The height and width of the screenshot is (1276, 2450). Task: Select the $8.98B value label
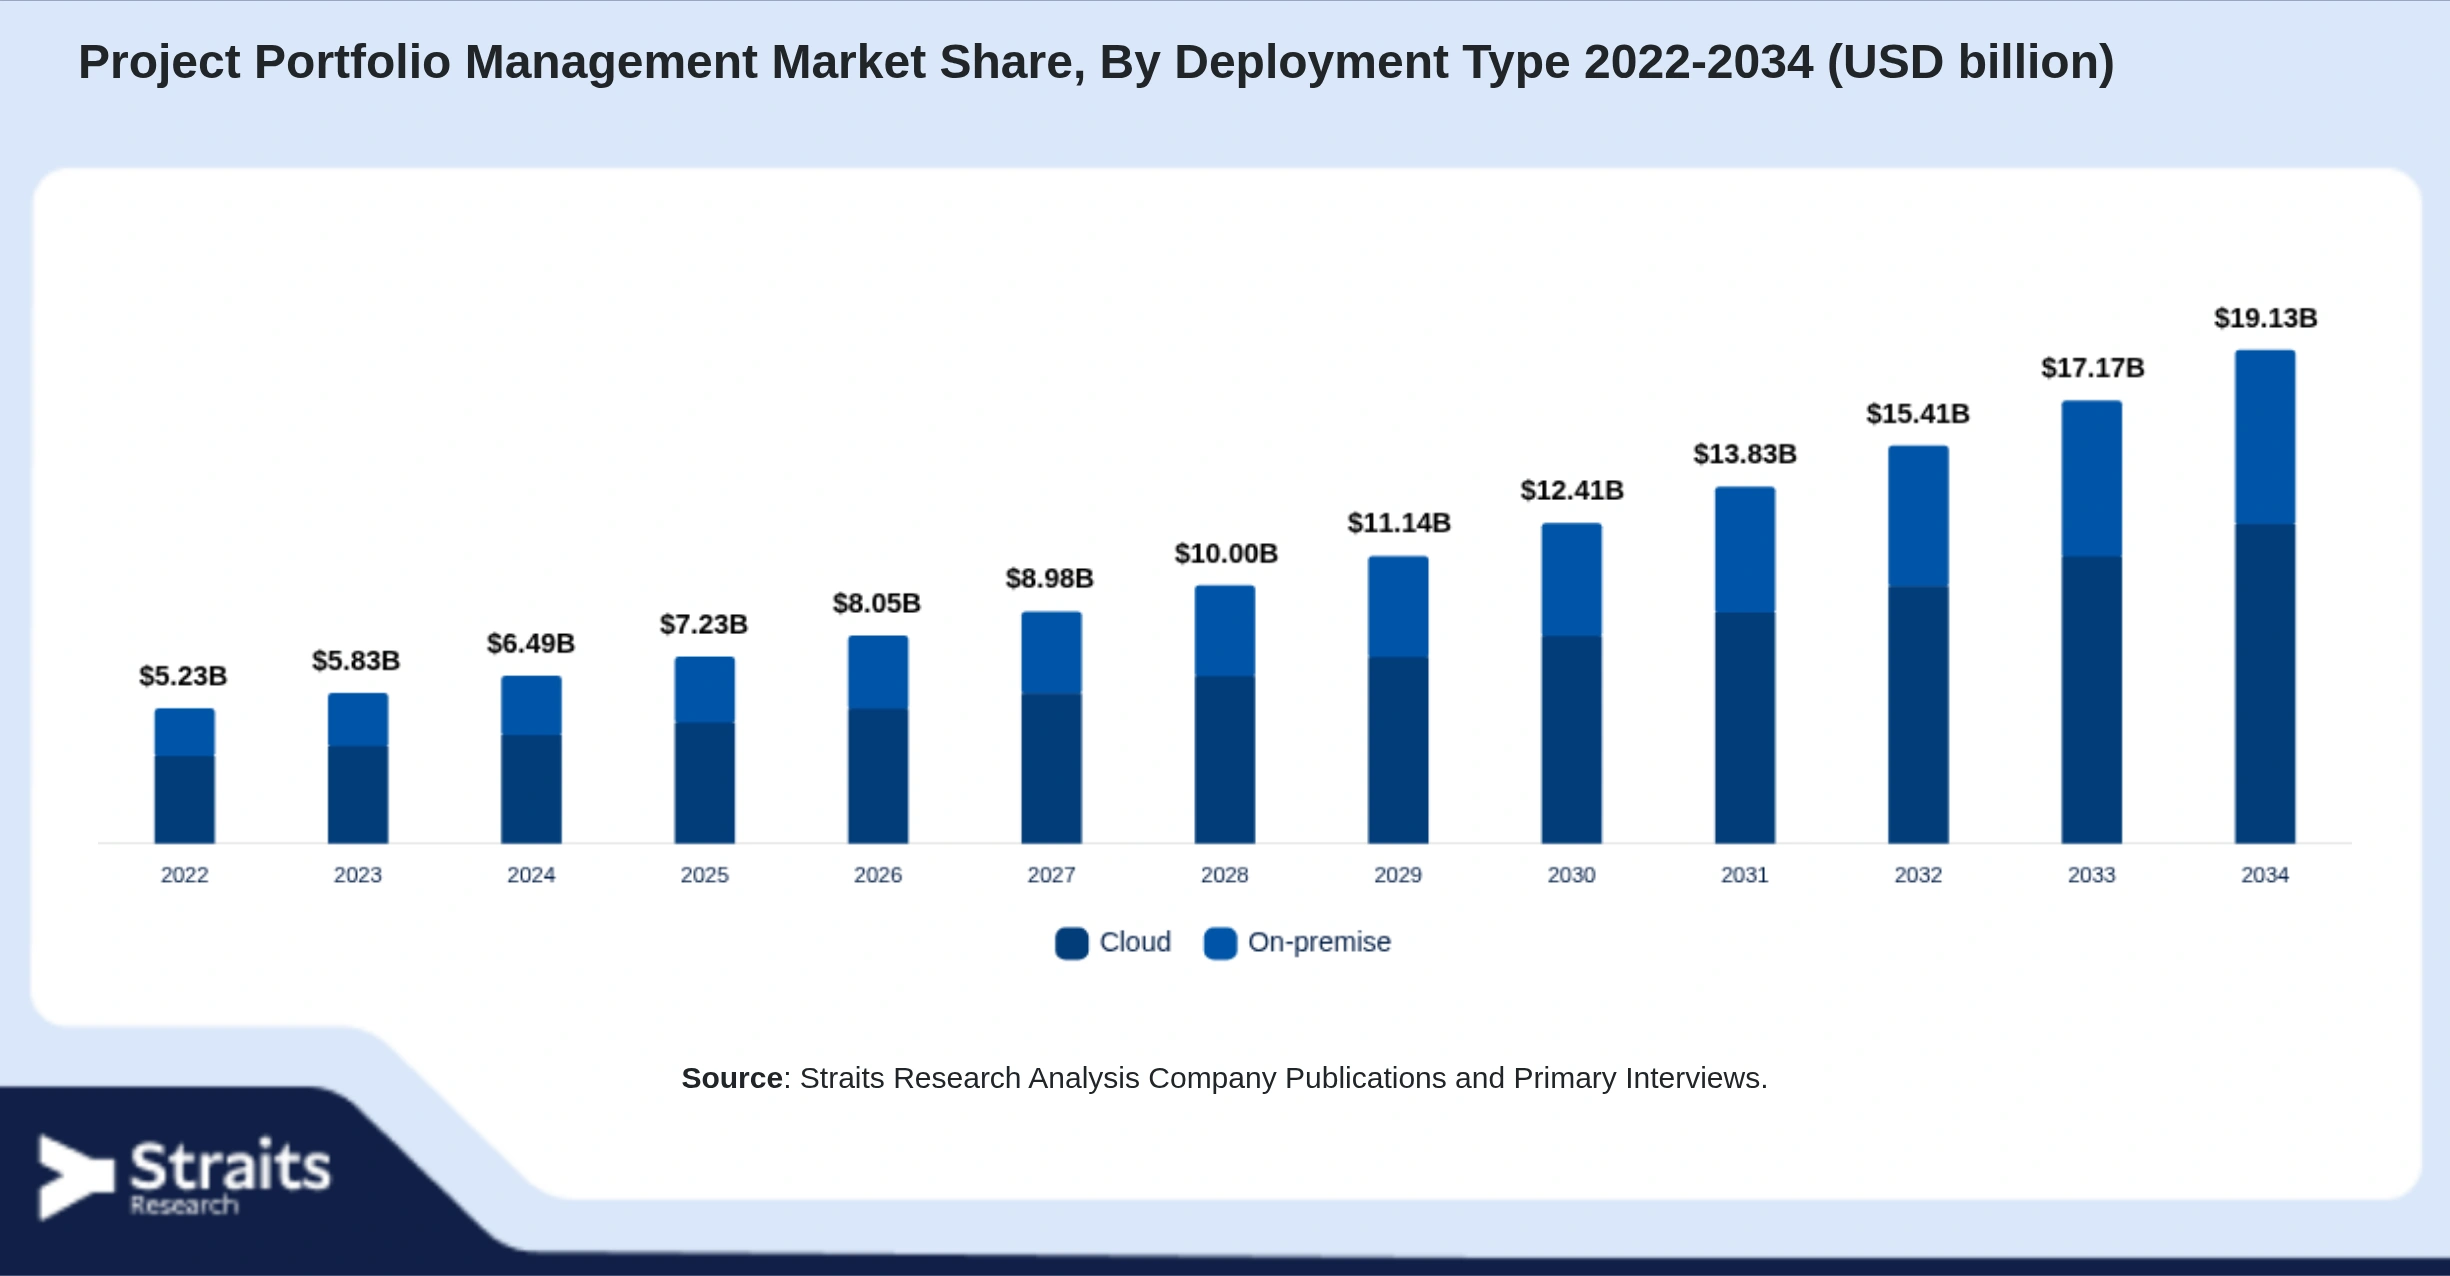(x=1050, y=578)
